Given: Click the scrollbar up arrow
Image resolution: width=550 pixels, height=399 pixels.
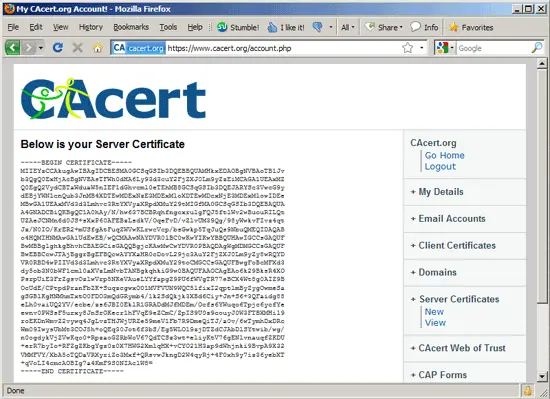Looking at the screenshot, I should pos(542,63).
